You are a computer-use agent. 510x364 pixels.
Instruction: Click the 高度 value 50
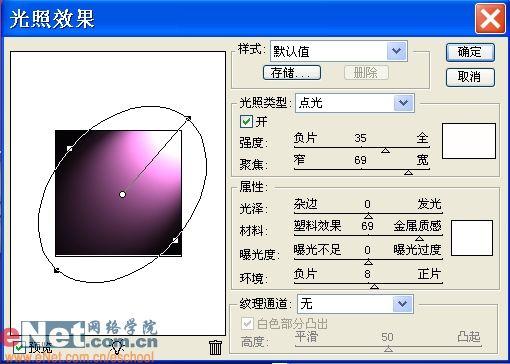[387, 337]
